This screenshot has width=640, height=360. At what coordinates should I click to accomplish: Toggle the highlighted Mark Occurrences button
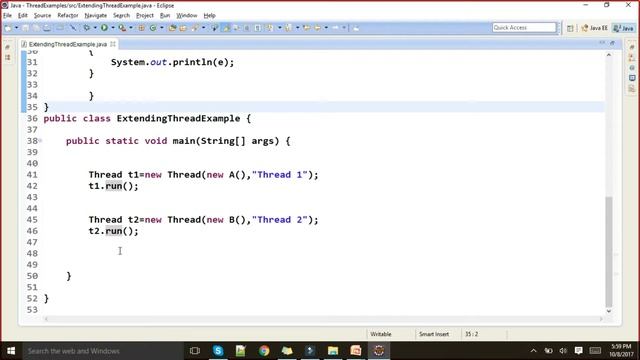pyautogui.click(x=226, y=28)
